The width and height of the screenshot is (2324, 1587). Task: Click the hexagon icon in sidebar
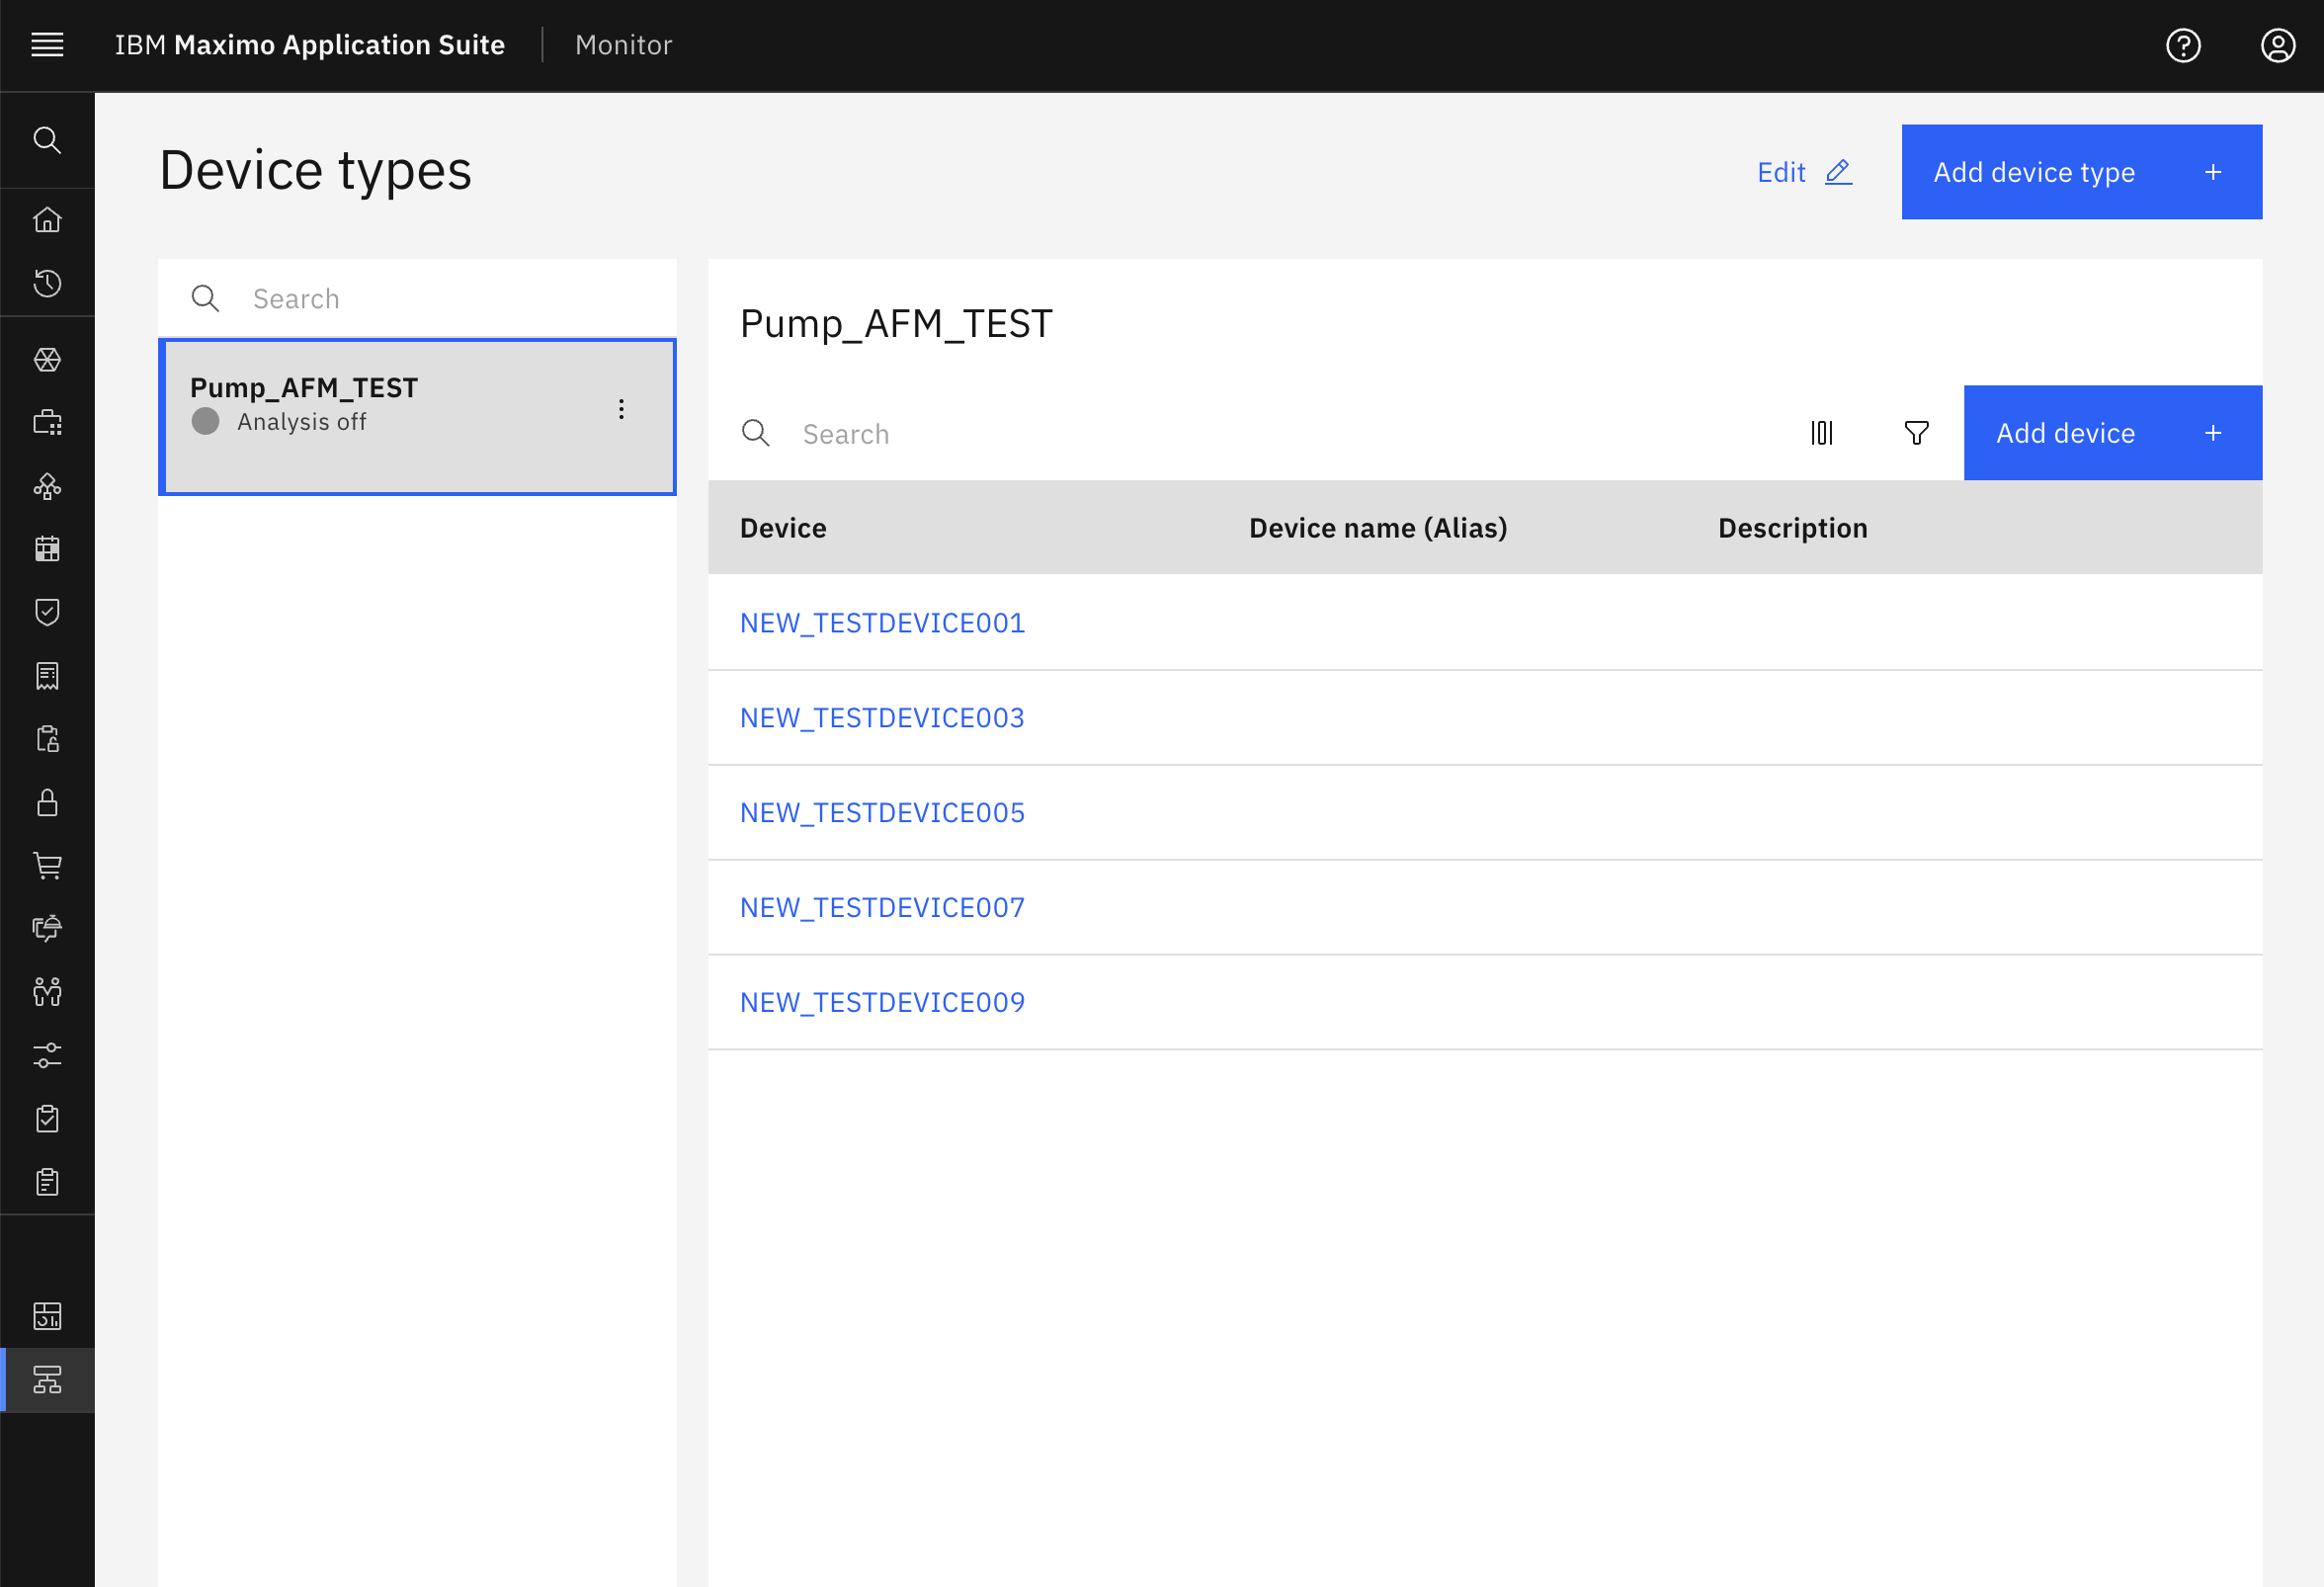47,359
